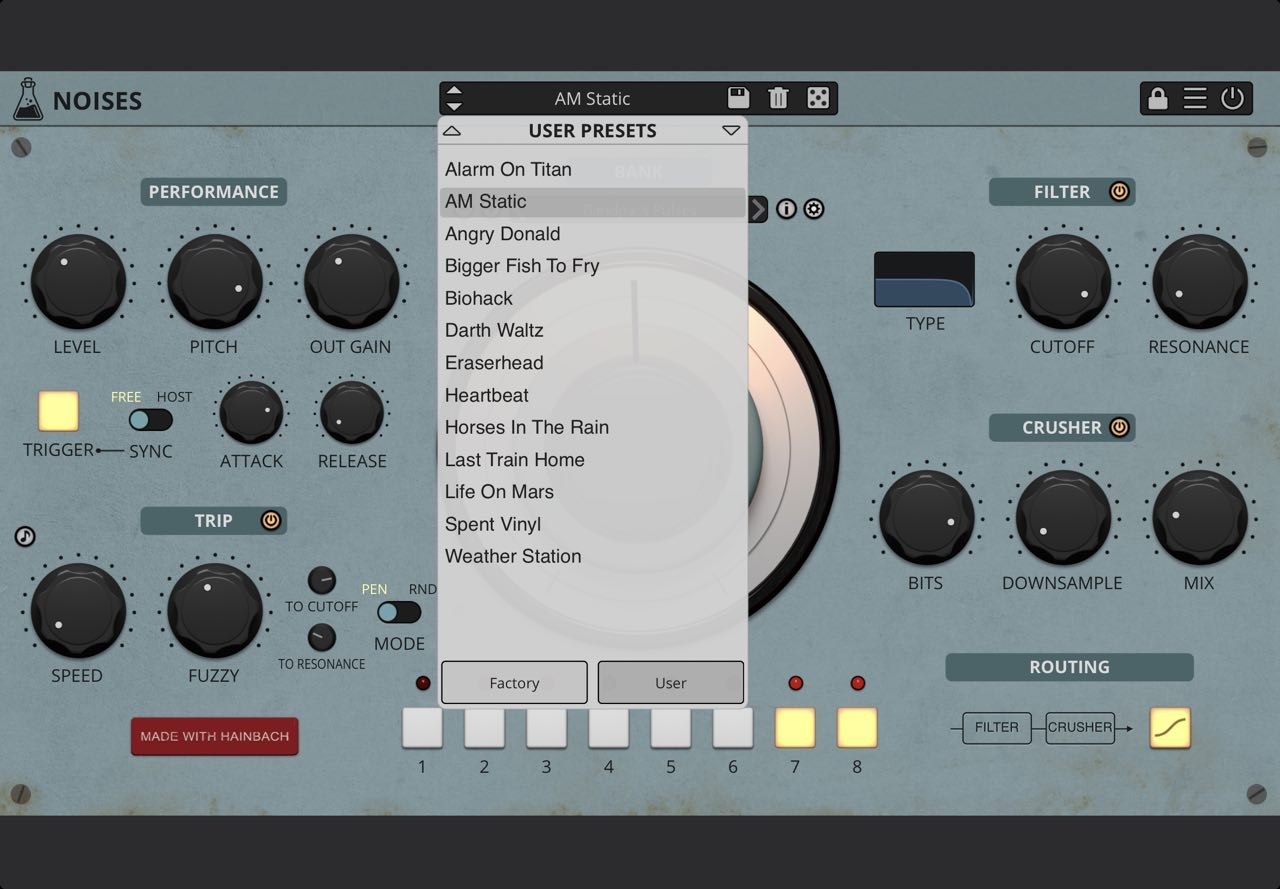Click the save preset floppy disk icon
The height and width of the screenshot is (889, 1280).
(738, 98)
